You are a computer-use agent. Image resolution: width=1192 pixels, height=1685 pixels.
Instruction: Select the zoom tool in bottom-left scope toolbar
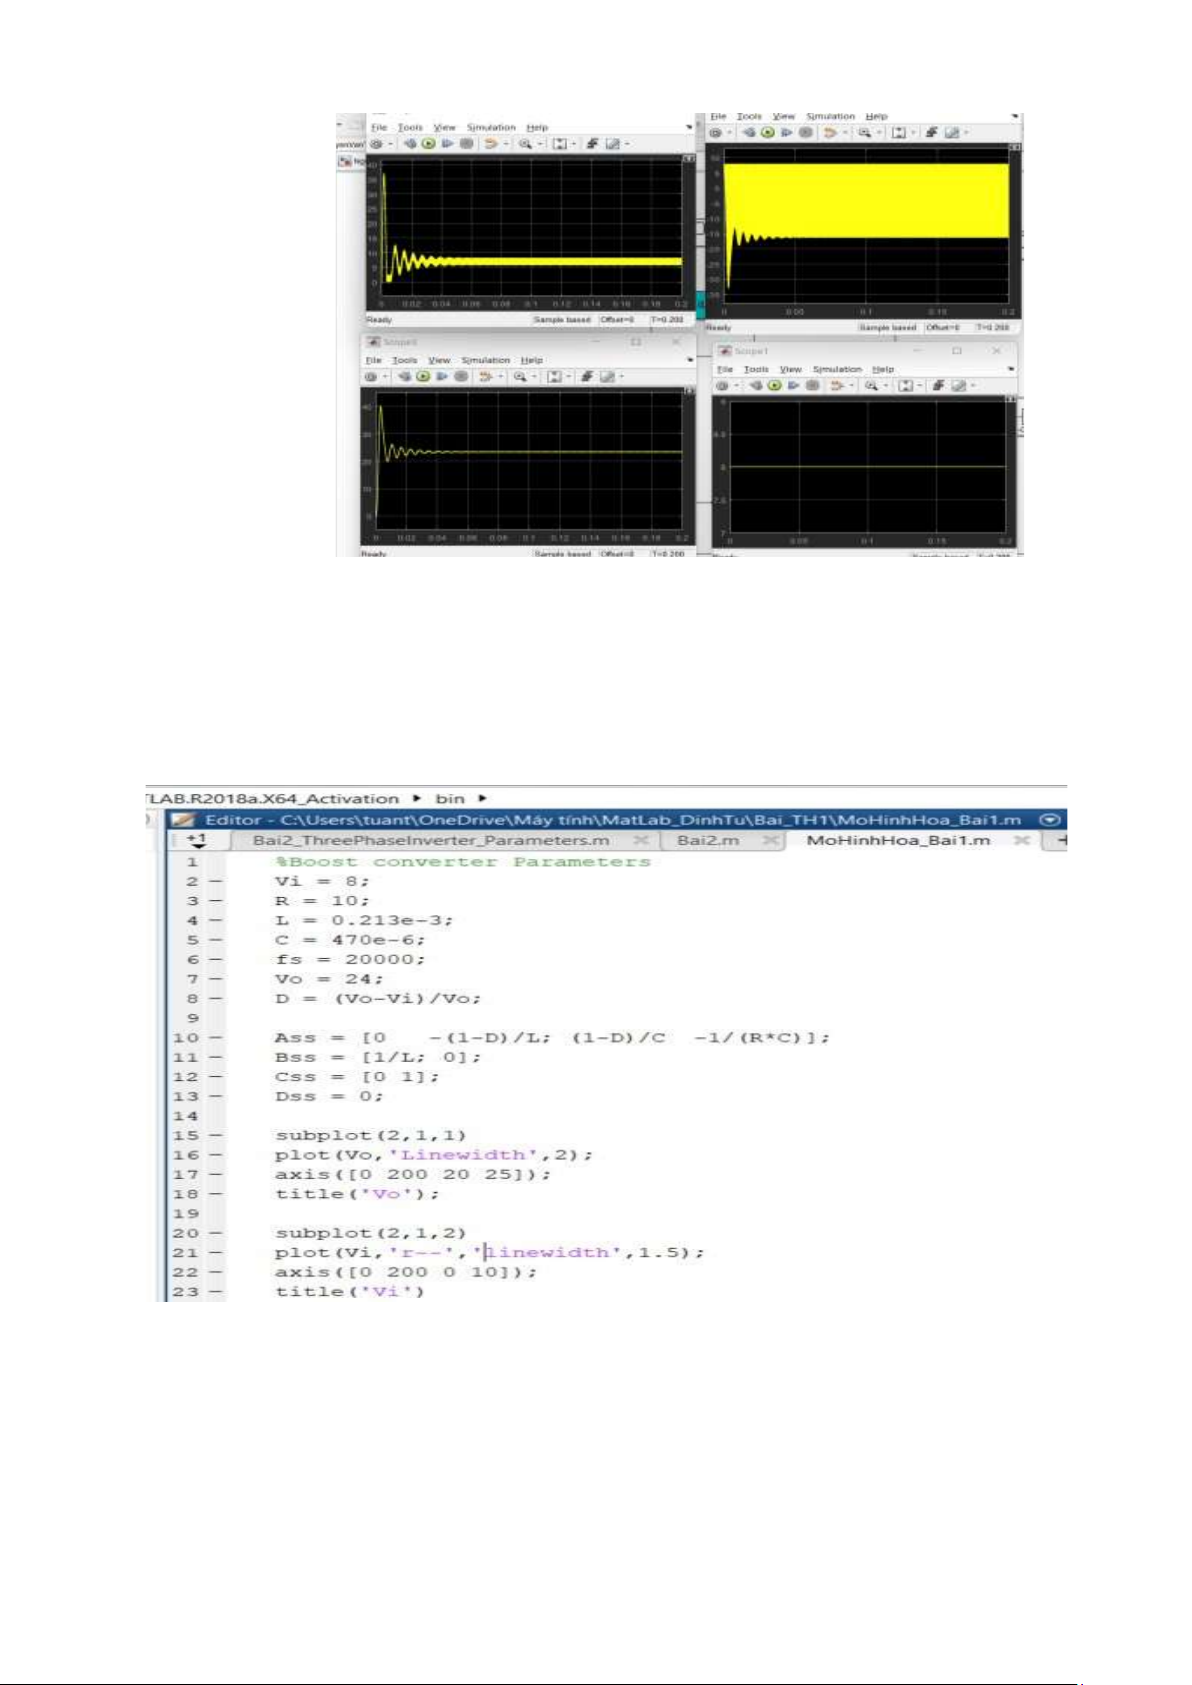pyautogui.click(x=520, y=377)
